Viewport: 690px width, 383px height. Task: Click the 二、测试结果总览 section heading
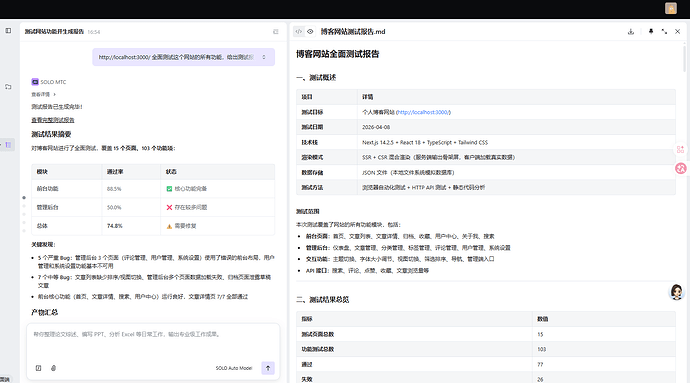point(323,300)
